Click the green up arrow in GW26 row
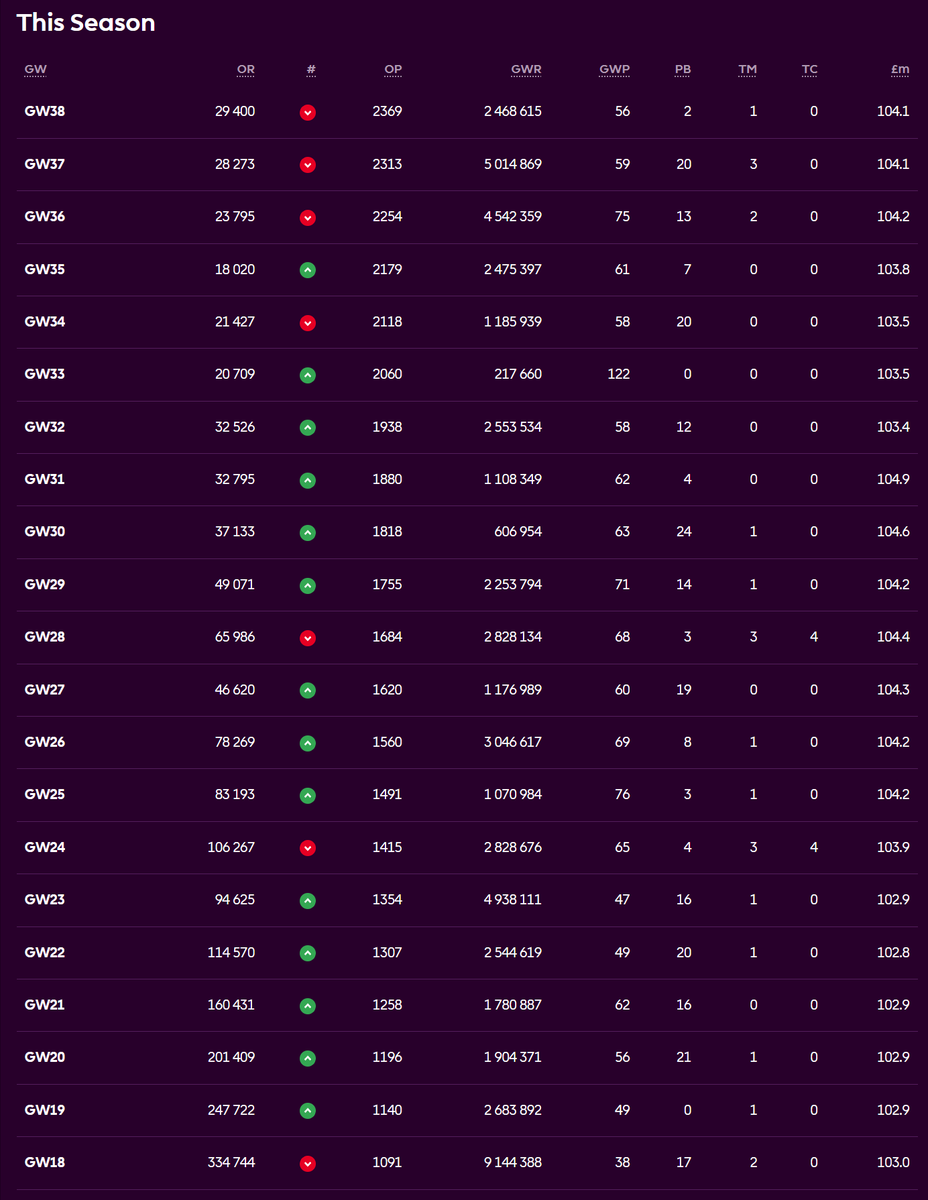The width and height of the screenshot is (928, 1200). pos(308,743)
